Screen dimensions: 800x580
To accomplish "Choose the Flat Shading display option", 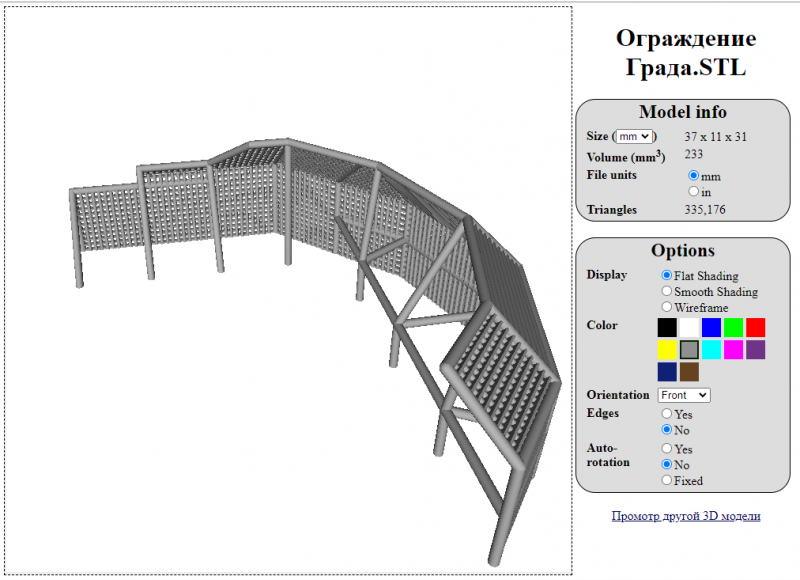I will click(x=667, y=275).
